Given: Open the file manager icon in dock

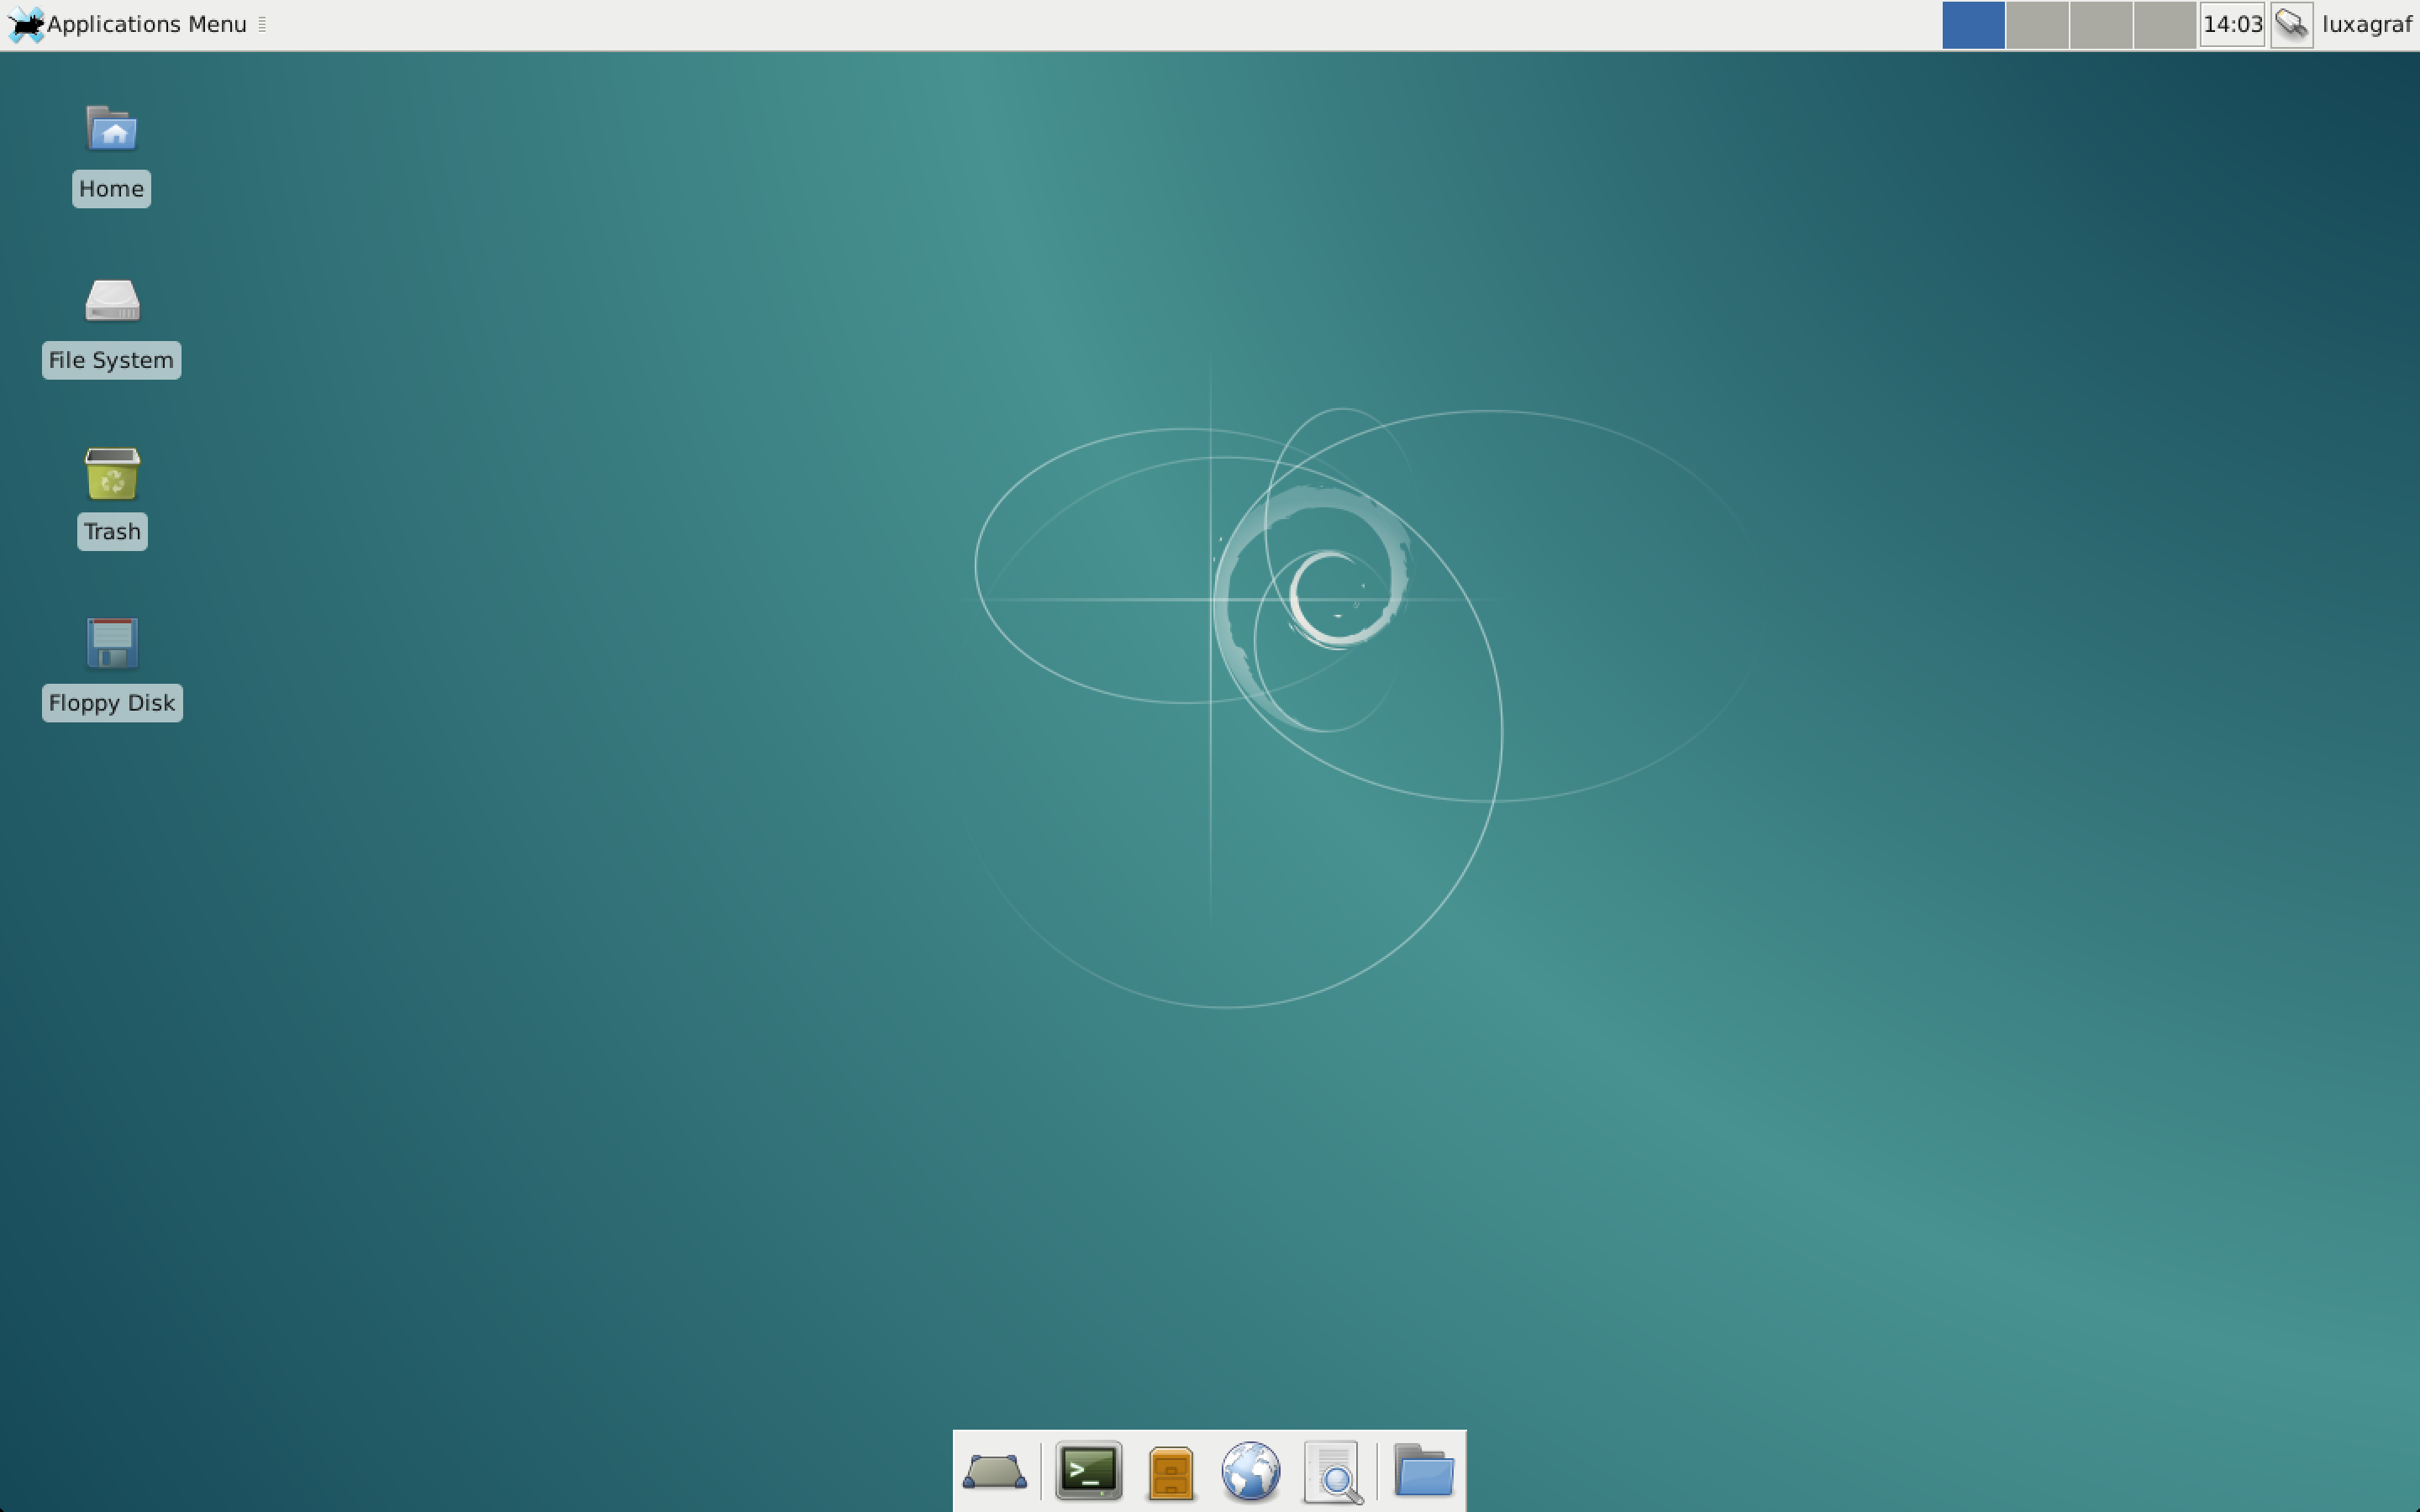Looking at the screenshot, I should pos(1425,1468).
